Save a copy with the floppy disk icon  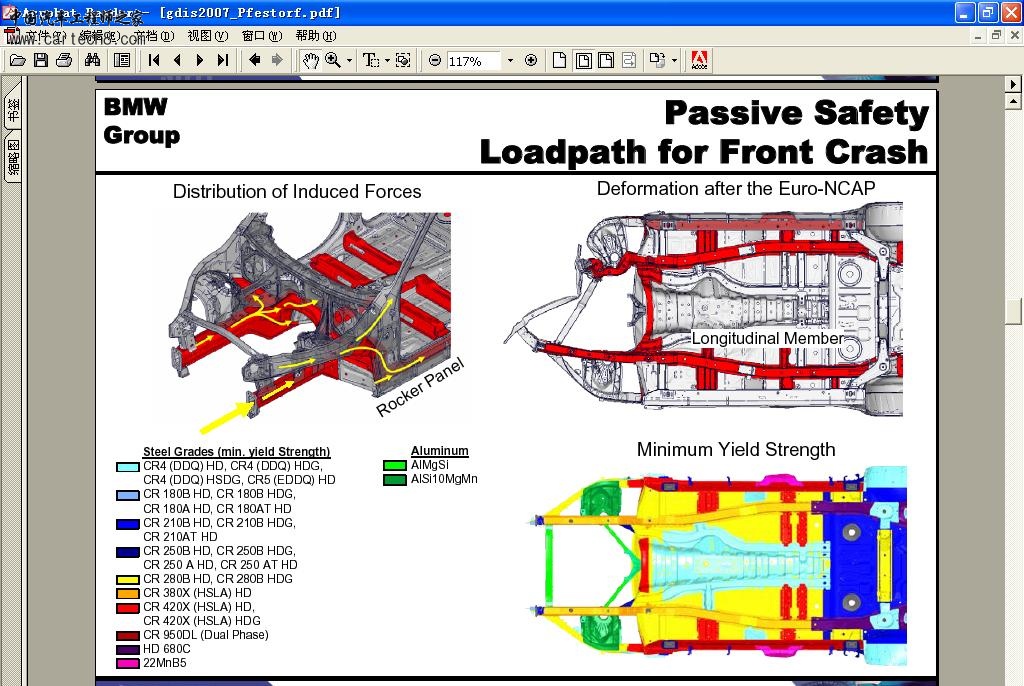click(40, 61)
